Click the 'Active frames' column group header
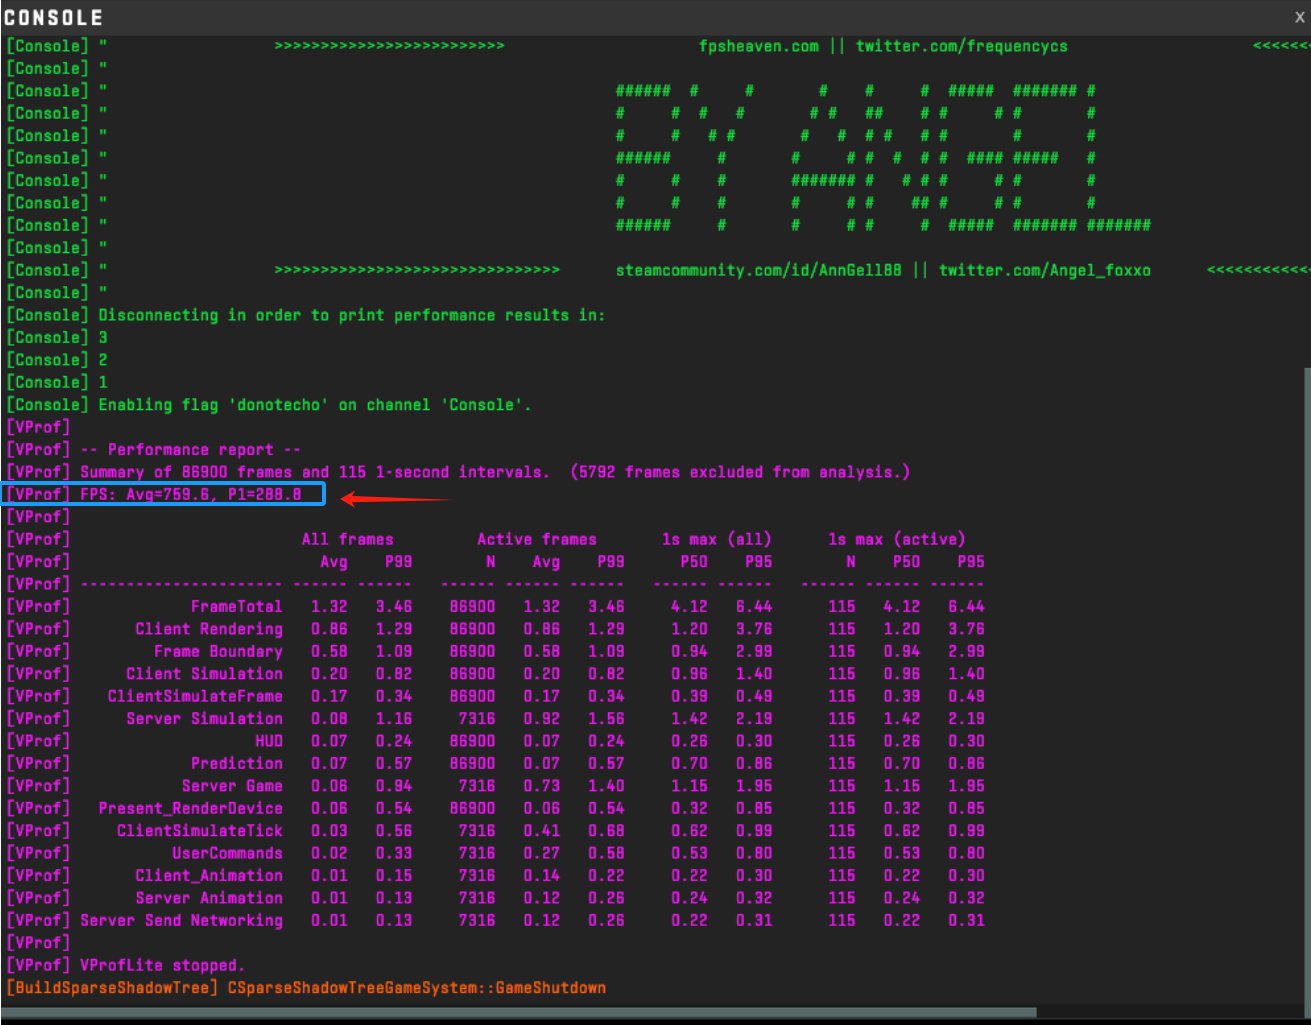Image resolution: width=1311 pixels, height=1025 pixels. click(536, 539)
